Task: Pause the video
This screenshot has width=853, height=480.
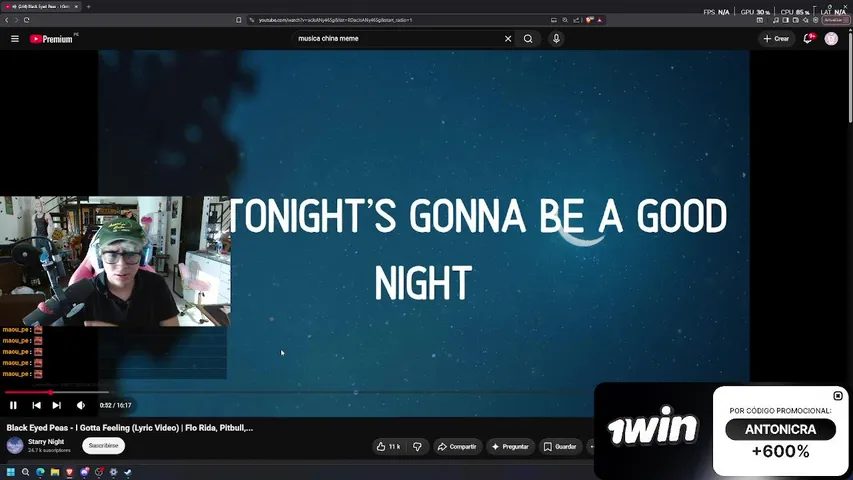Action: 13,405
